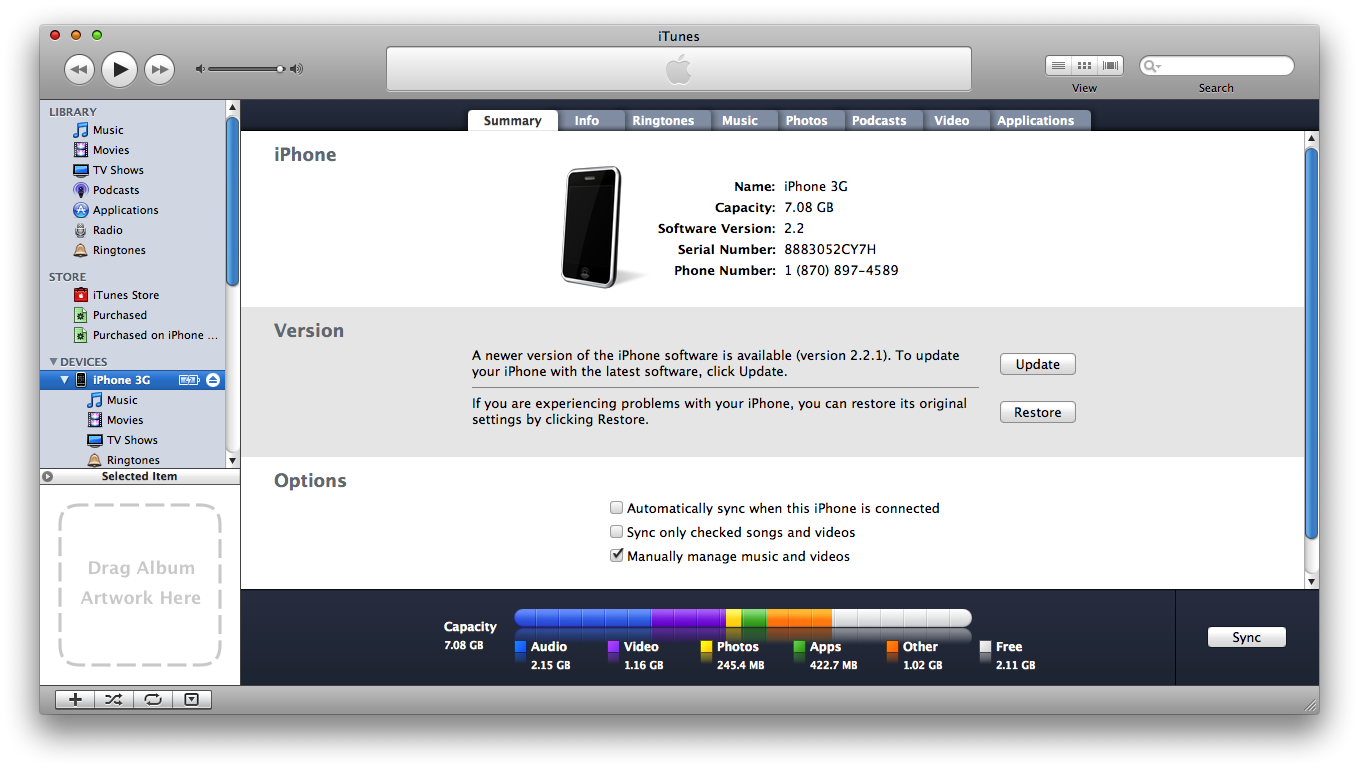Image resolution: width=1359 pixels, height=769 pixels.
Task: Click the Update button
Action: click(1038, 364)
